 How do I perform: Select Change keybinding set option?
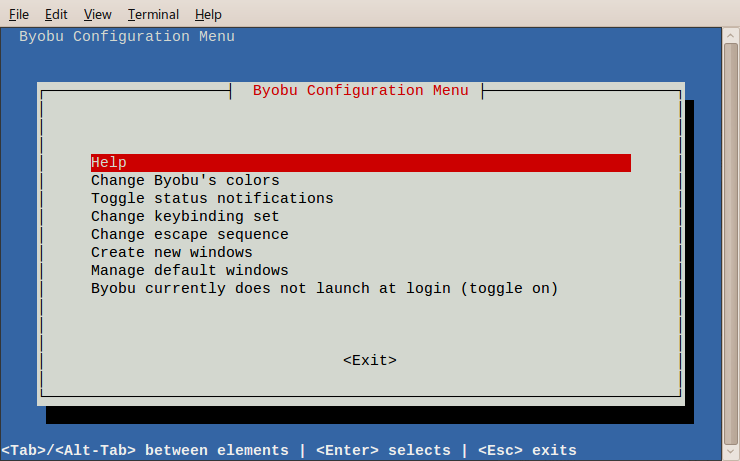pos(185,216)
